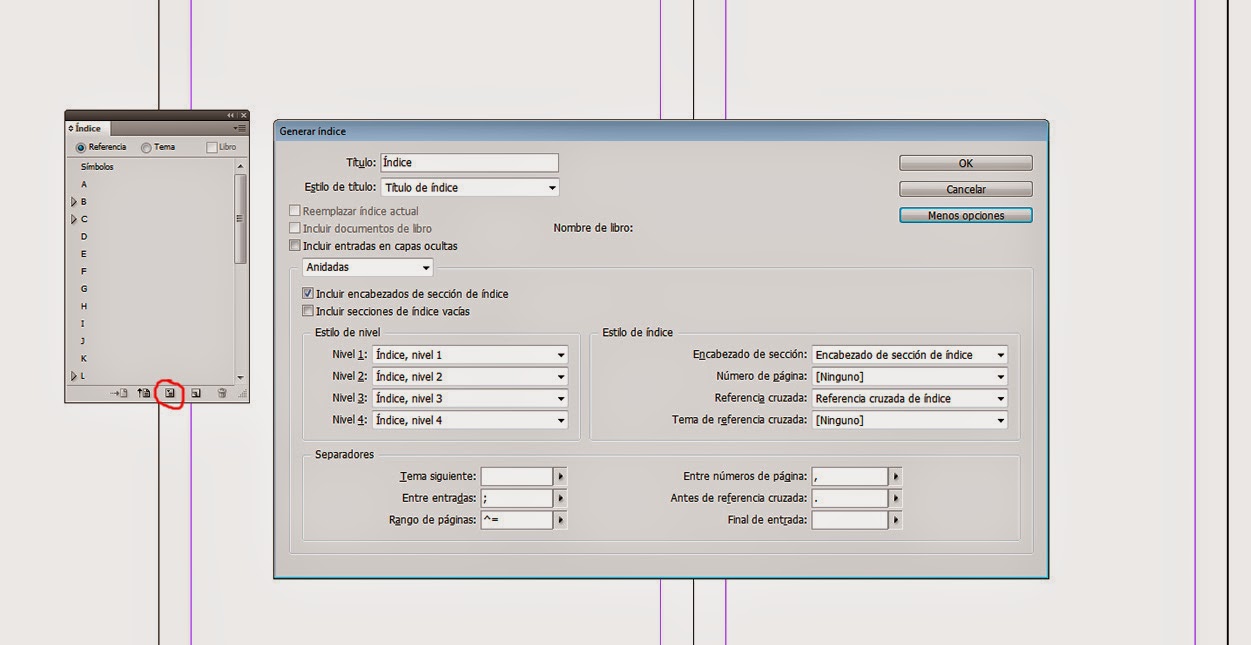Screen dimensions: 1251x645
Task: Click the Título text field
Action: coord(470,162)
